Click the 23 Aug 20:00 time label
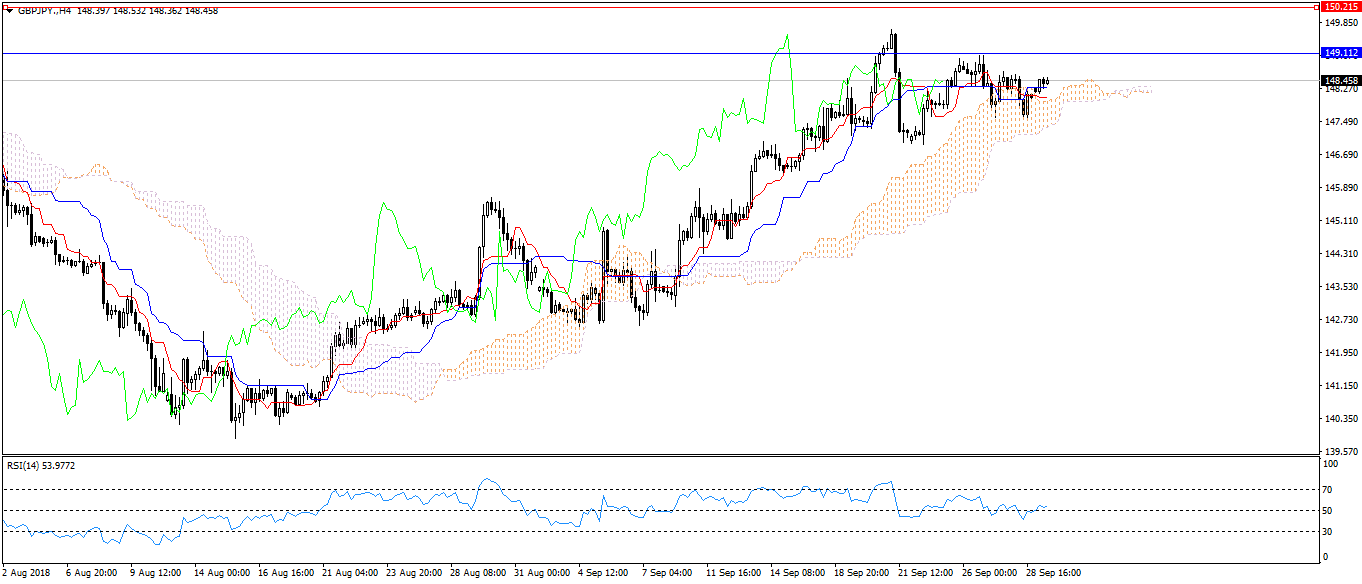 click(x=413, y=574)
